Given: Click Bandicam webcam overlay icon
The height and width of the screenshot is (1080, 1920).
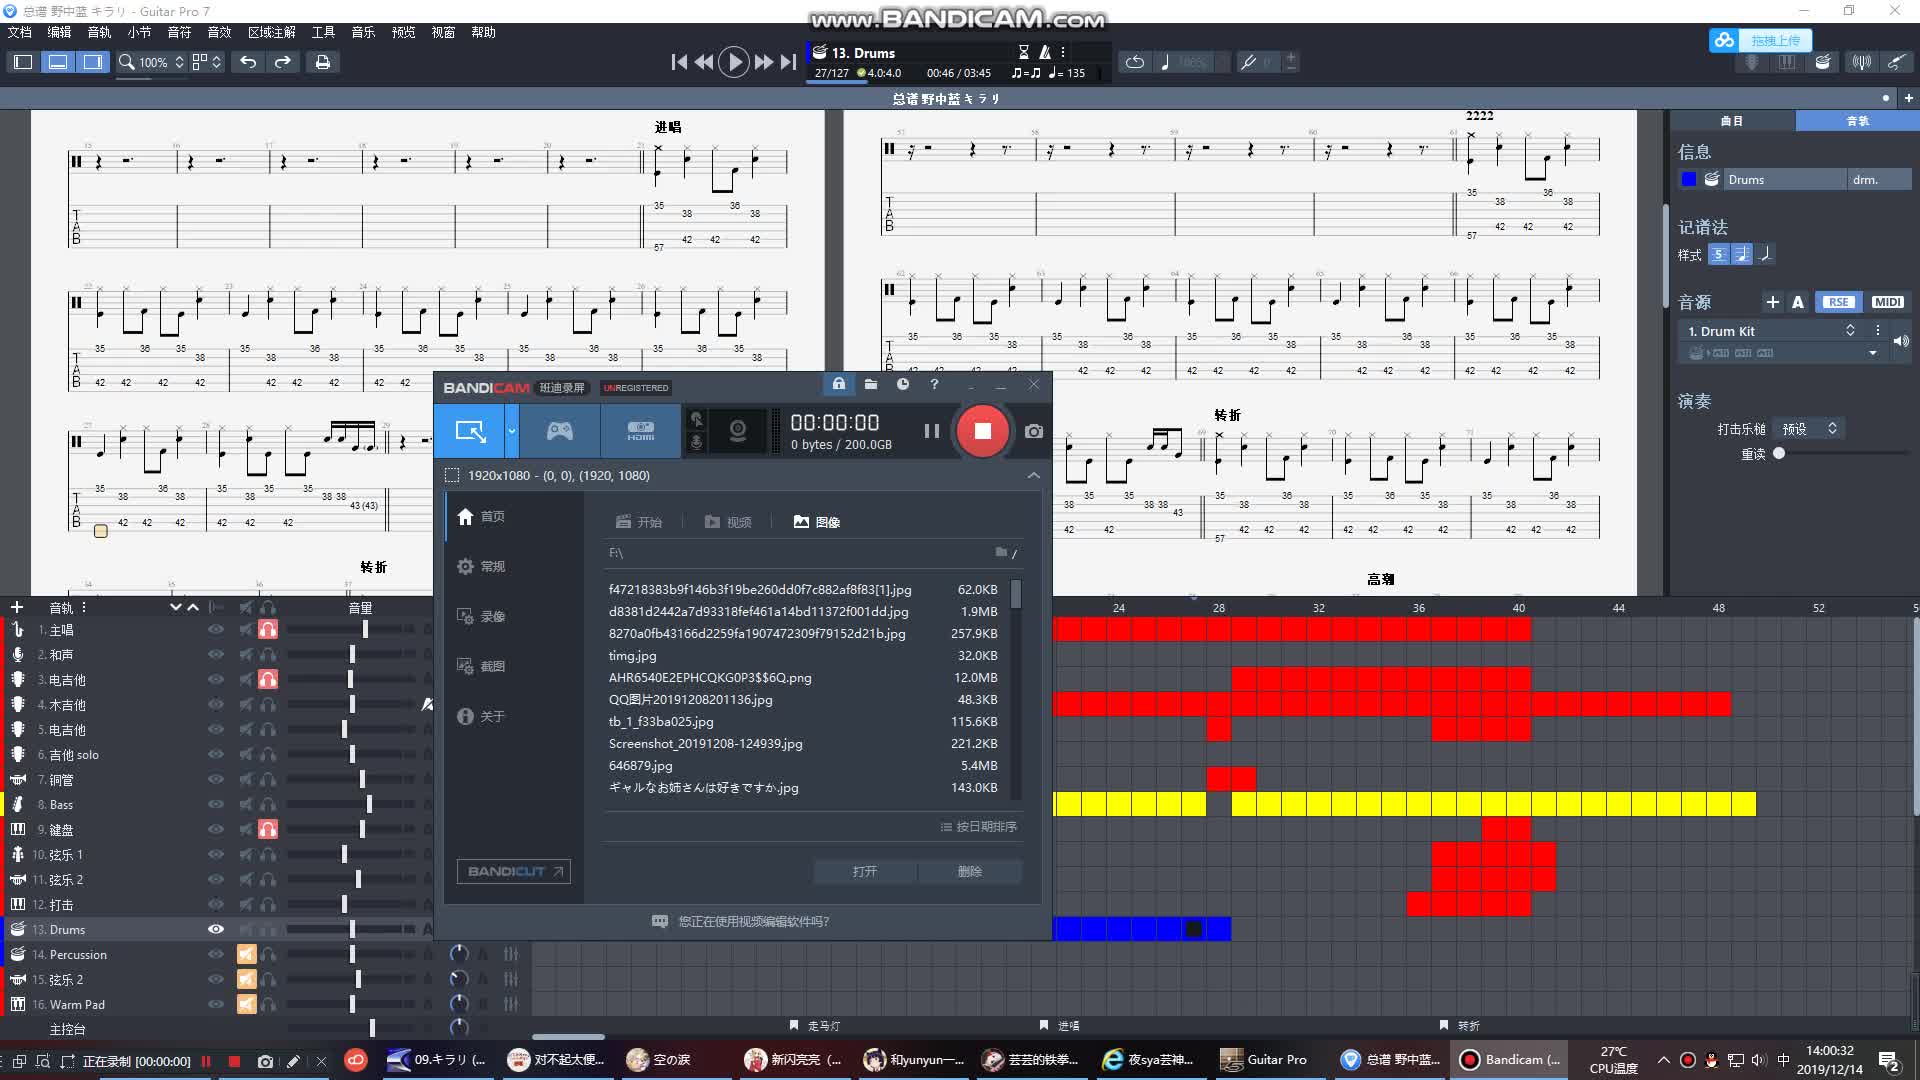Looking at the screenshot, I should pyautogui.click(x=738, y=431).
